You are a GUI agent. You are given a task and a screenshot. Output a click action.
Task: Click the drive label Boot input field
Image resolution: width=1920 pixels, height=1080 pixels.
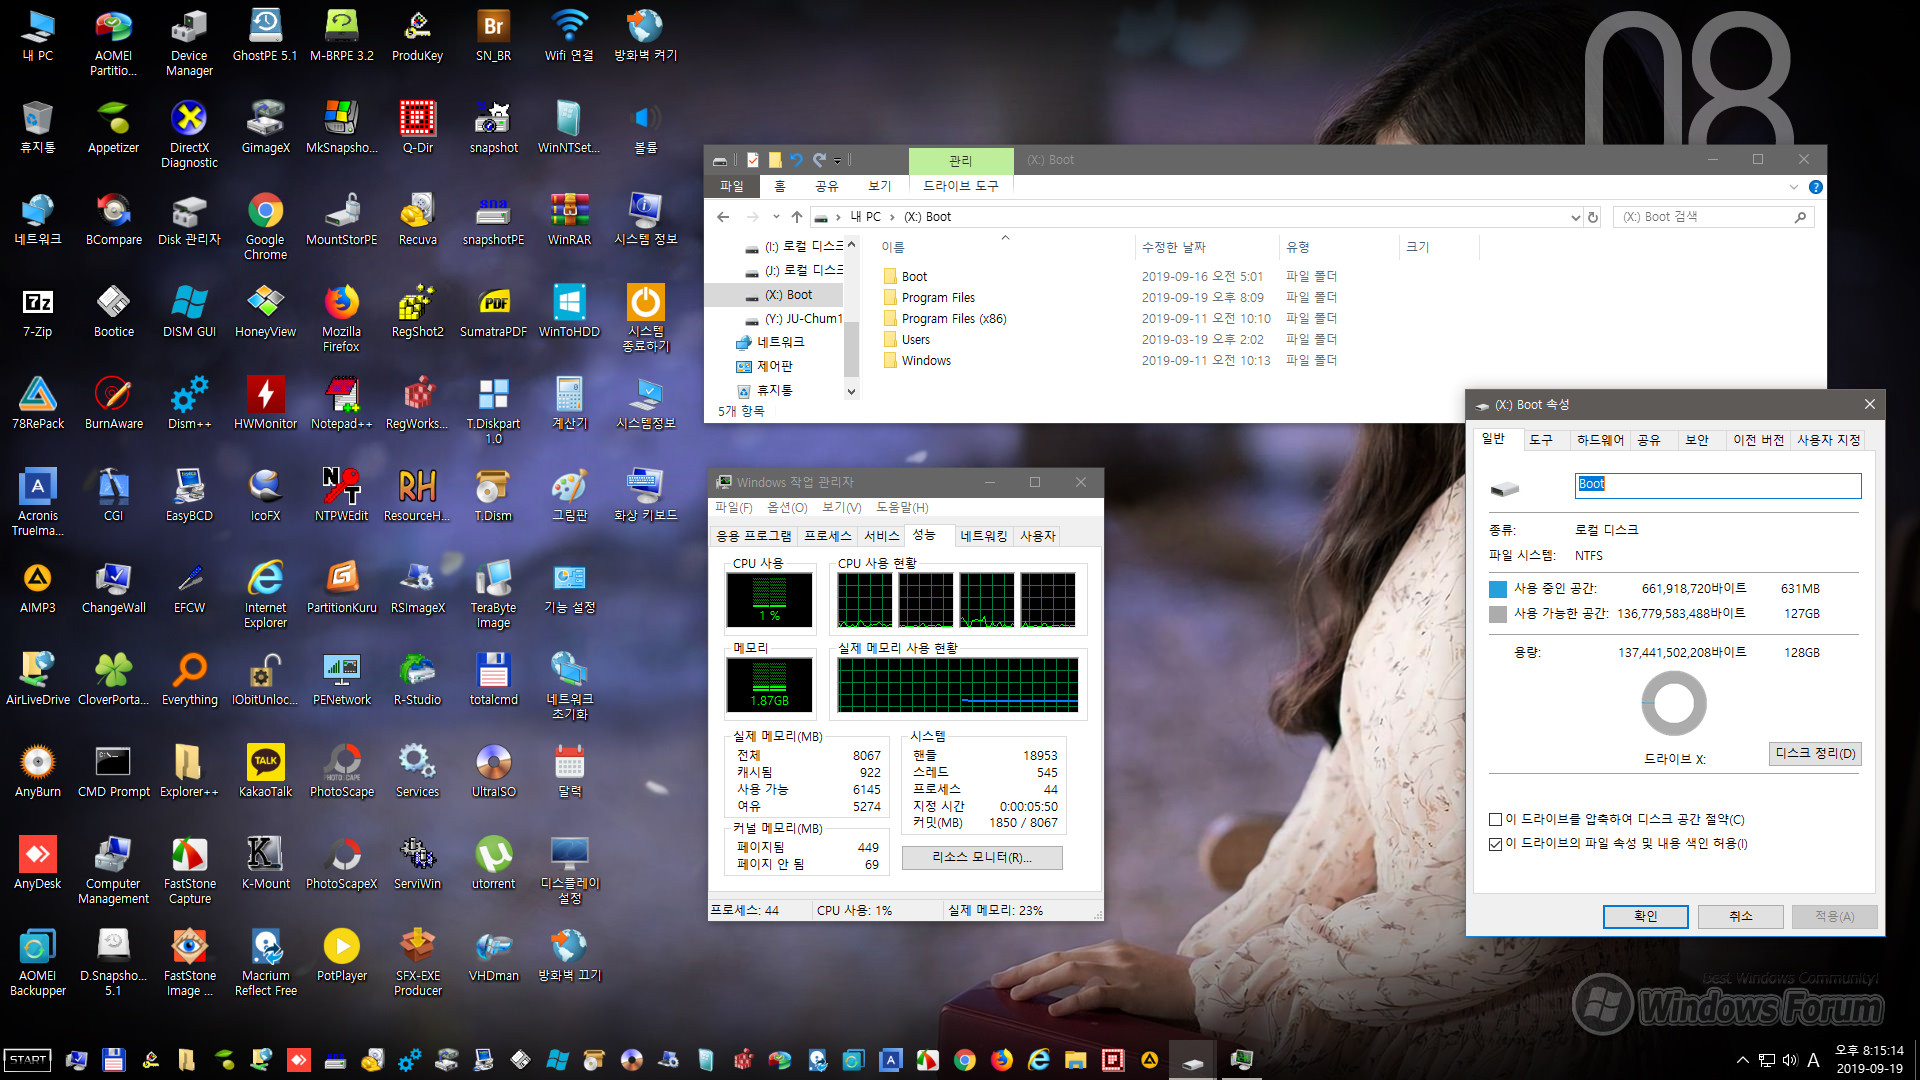tap(1717, 485)
